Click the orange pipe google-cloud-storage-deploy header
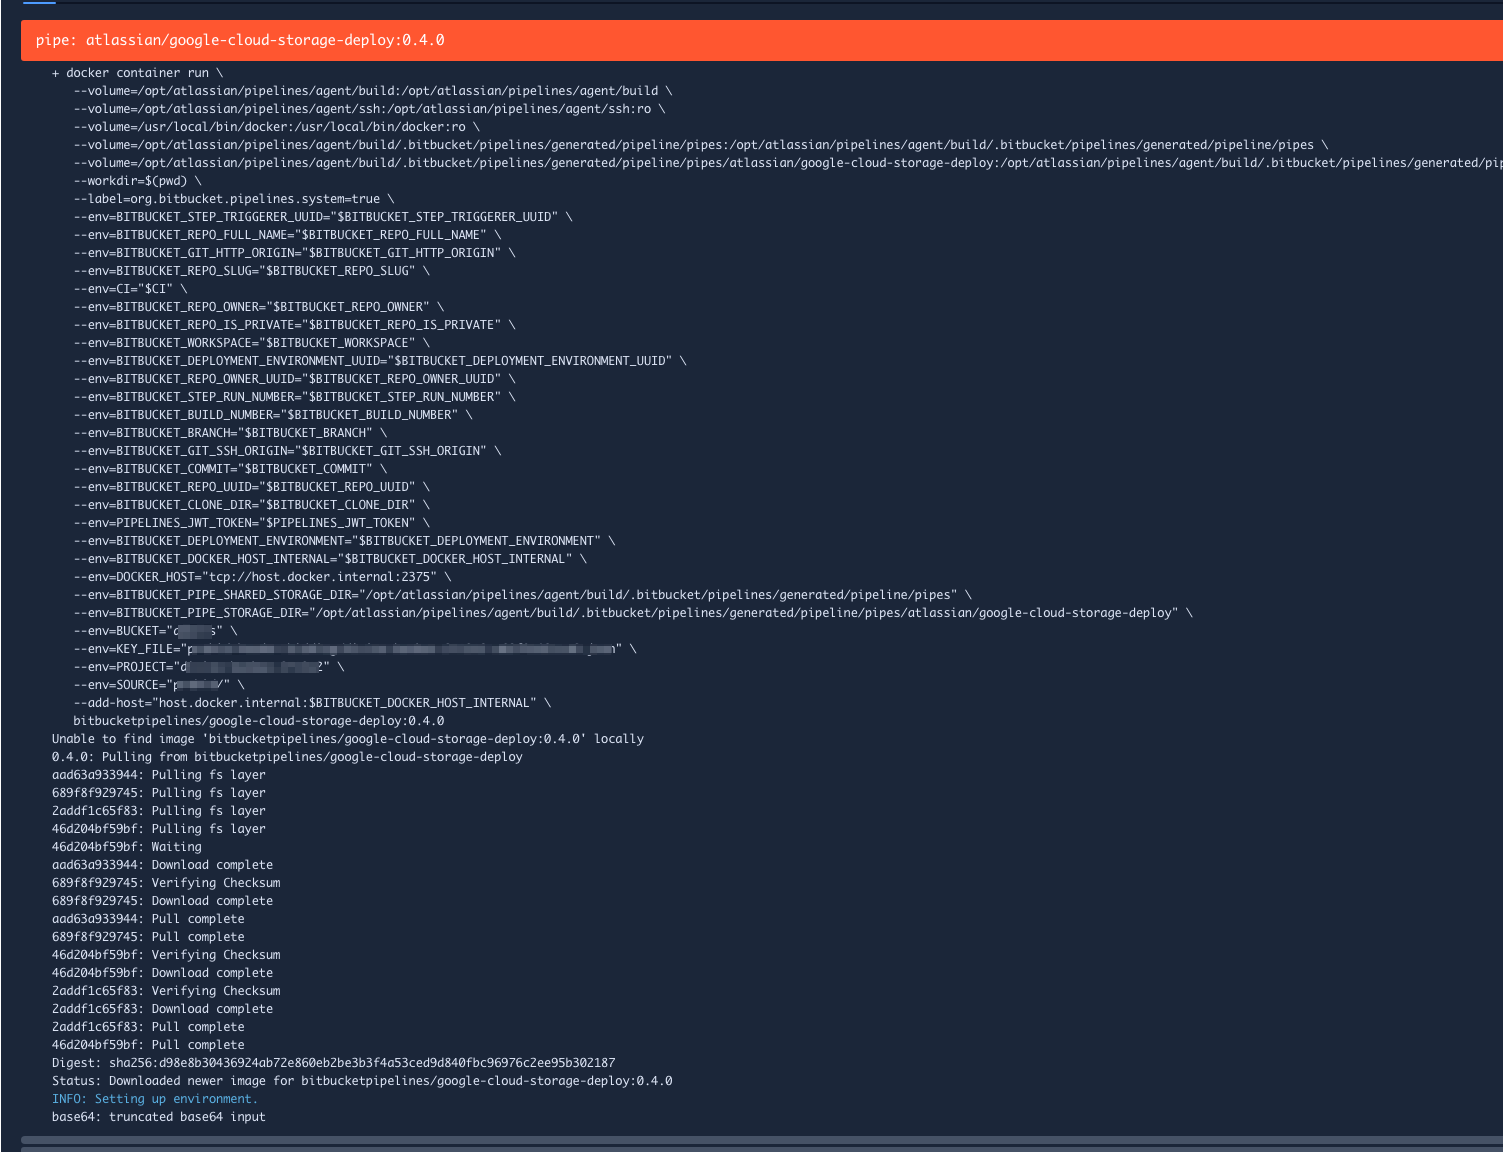The width and height of the screenshot is (1503, 1152). point(762,40)
